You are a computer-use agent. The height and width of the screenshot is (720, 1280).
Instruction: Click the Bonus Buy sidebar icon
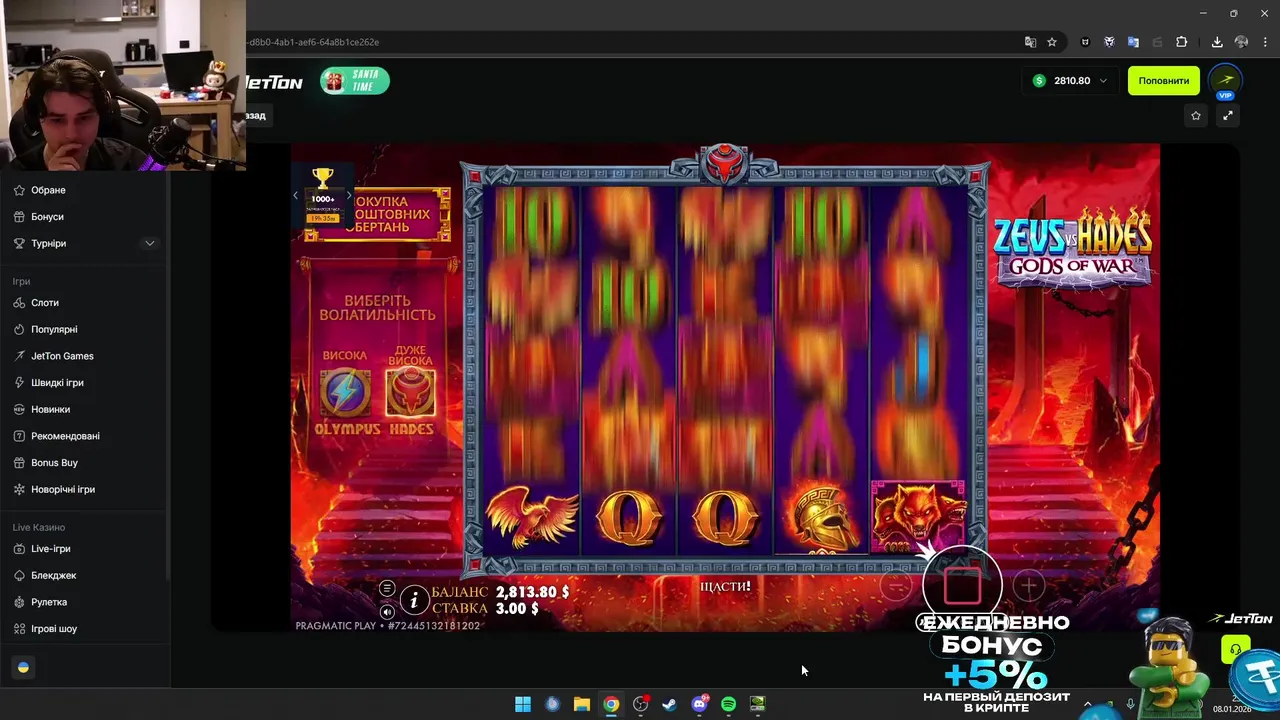tap(20, 463)
